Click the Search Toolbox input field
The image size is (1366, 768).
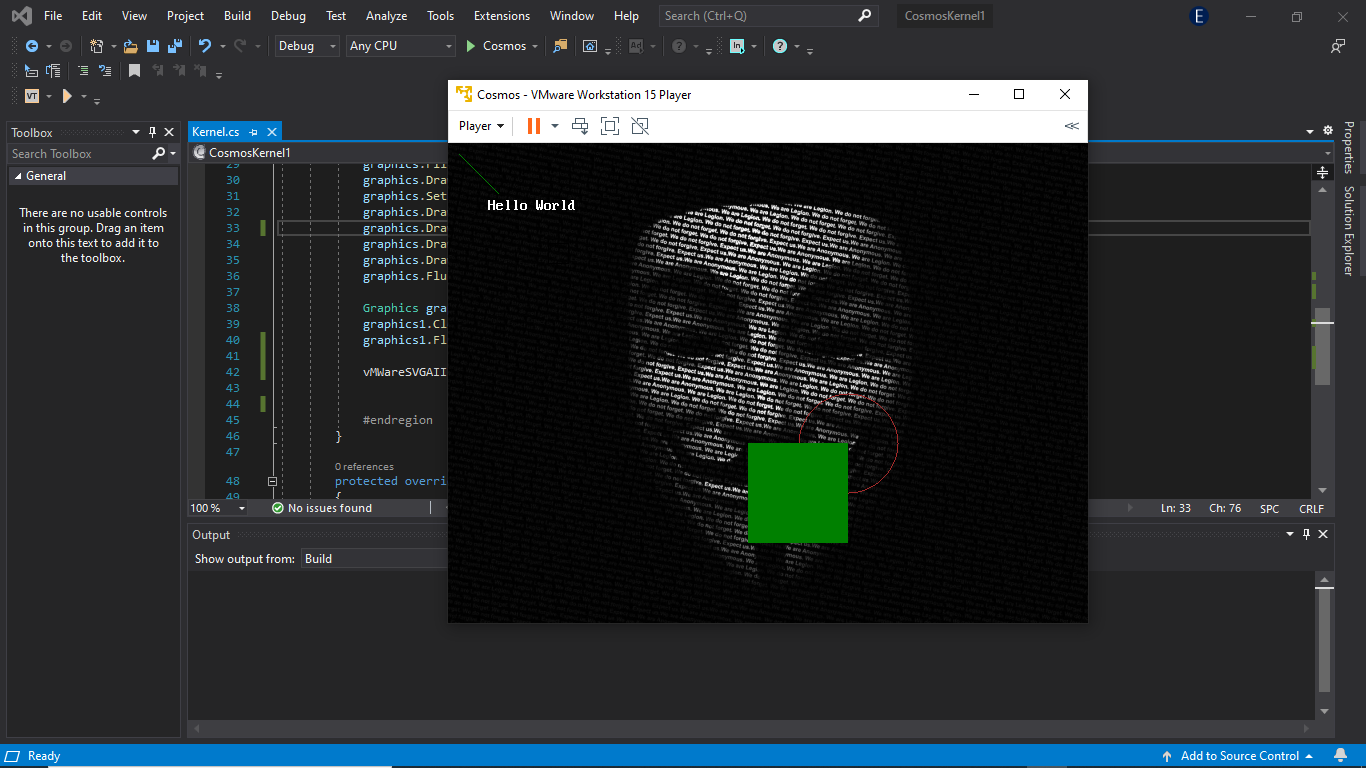pos(80,153)
